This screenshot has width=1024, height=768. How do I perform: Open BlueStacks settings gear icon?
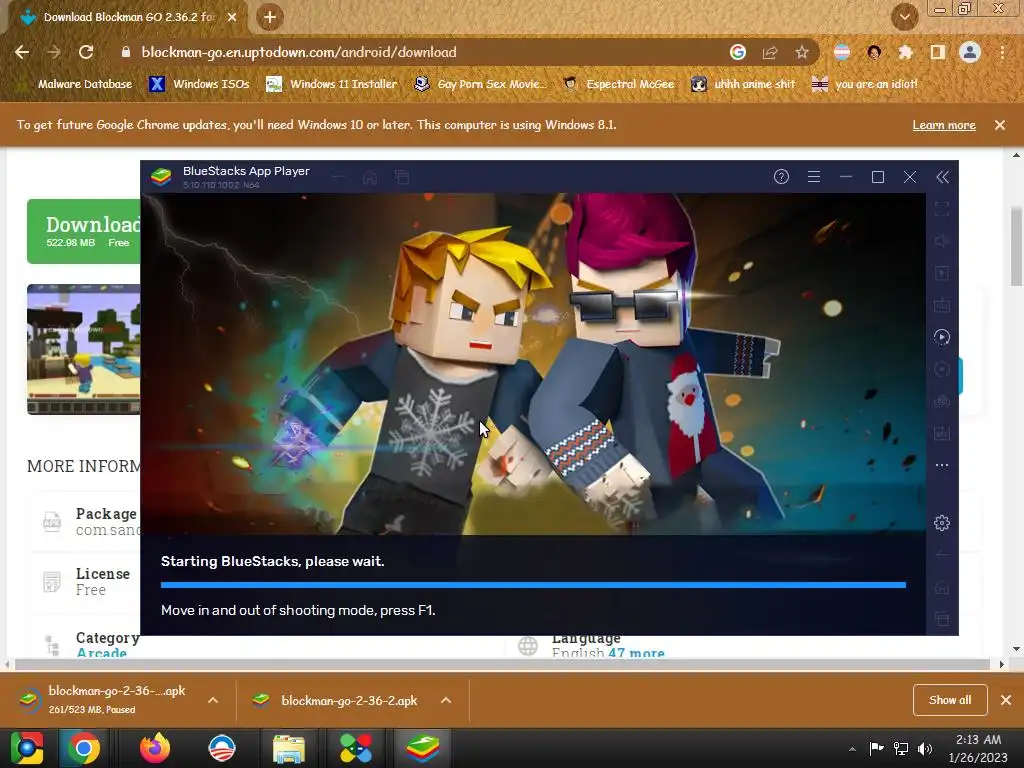942,523
